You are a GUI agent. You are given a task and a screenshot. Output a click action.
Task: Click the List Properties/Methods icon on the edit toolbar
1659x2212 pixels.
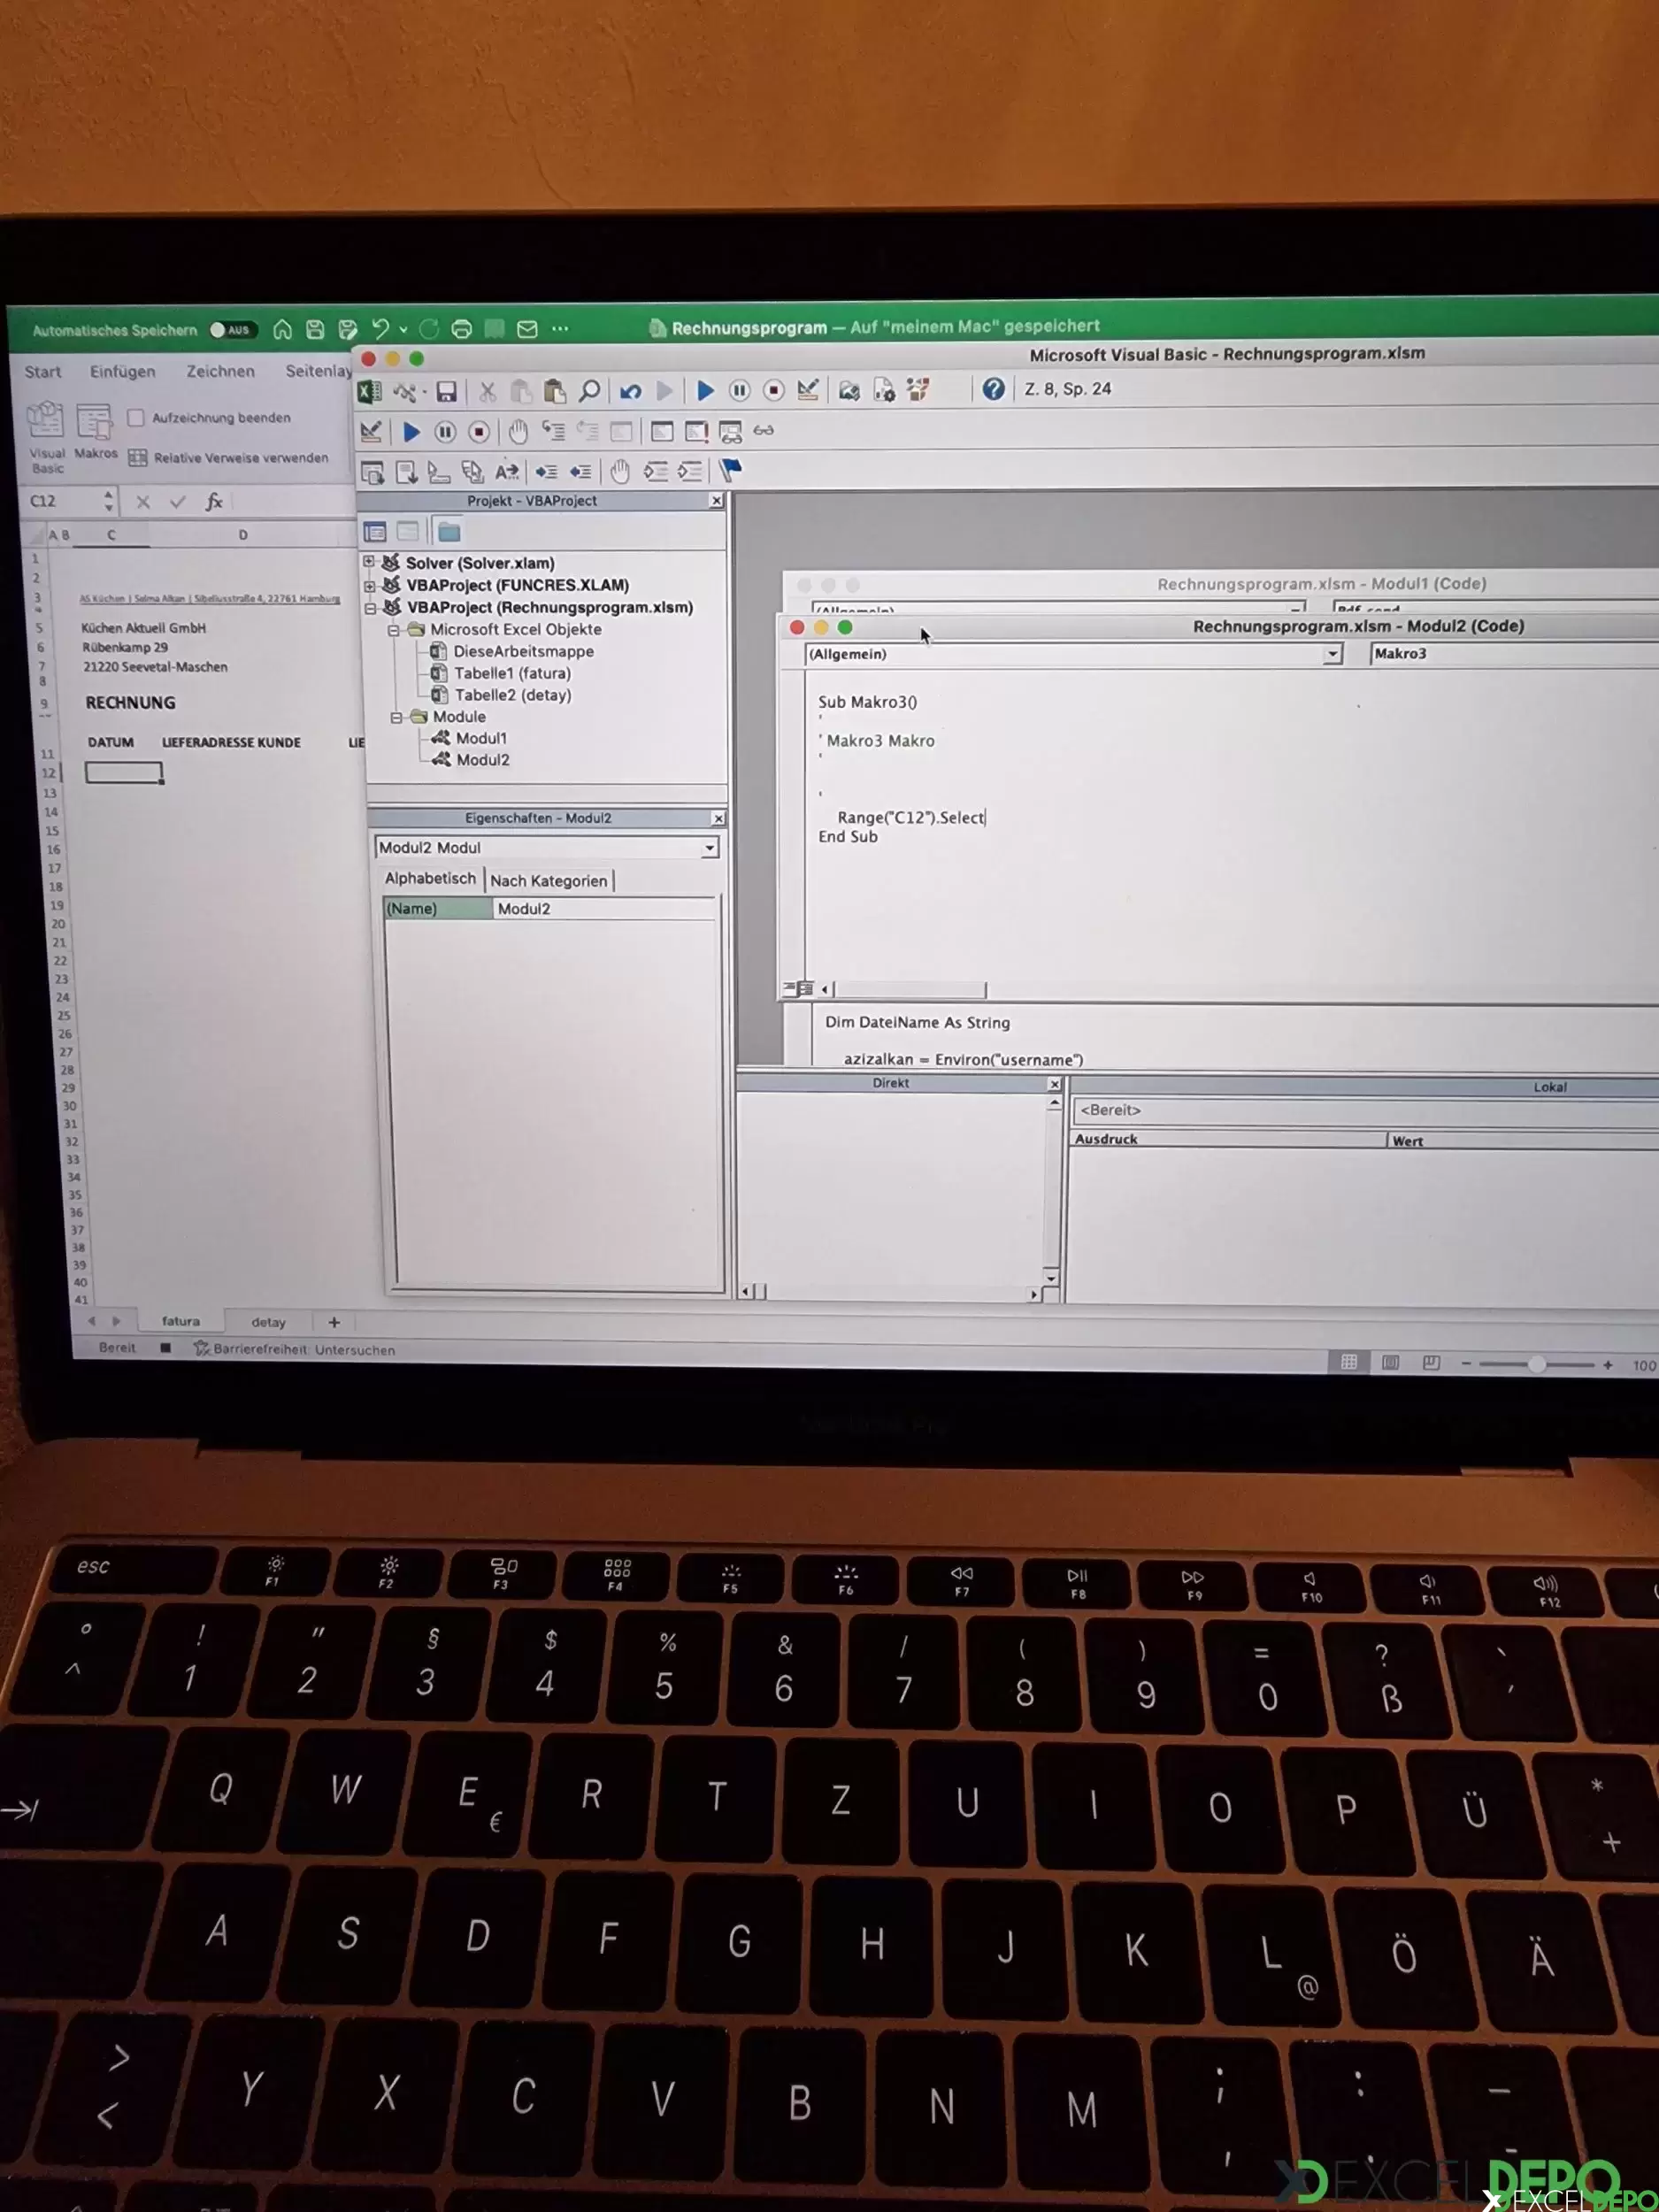[x=373, y=472]
